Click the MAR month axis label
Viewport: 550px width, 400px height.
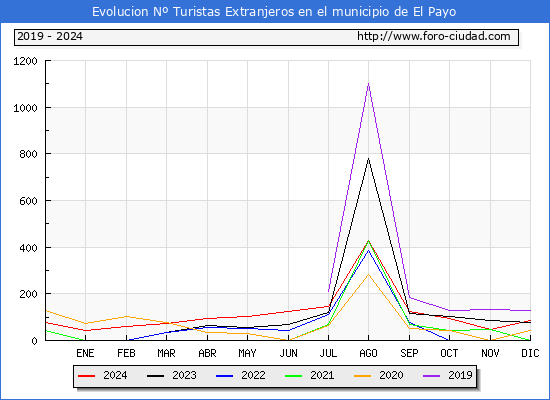pos(166,353)
